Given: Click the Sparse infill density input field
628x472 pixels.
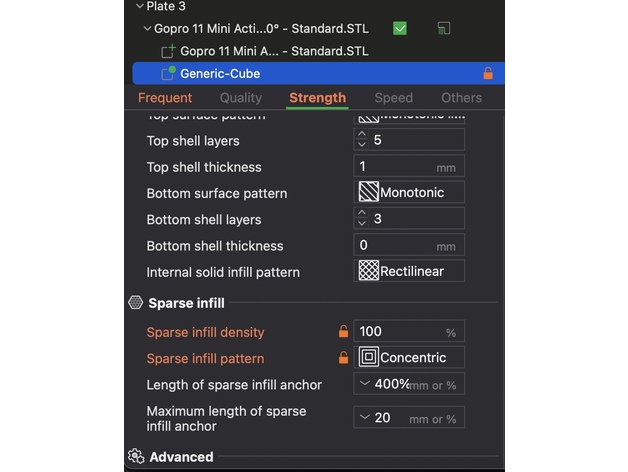Looking at the screenshot, I should [400, 332].
